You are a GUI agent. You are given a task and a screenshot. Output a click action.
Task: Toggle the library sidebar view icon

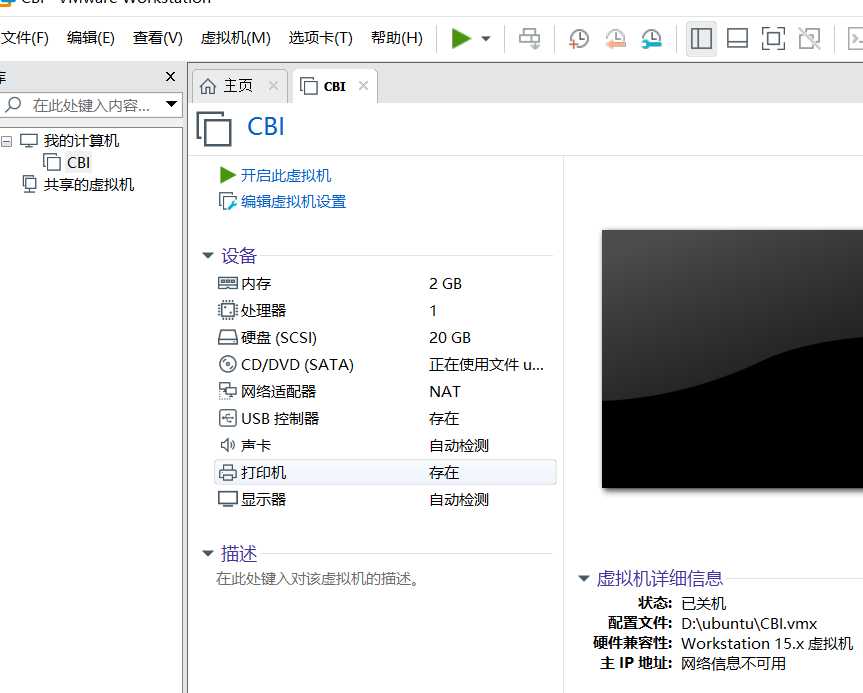pos(701,39)
